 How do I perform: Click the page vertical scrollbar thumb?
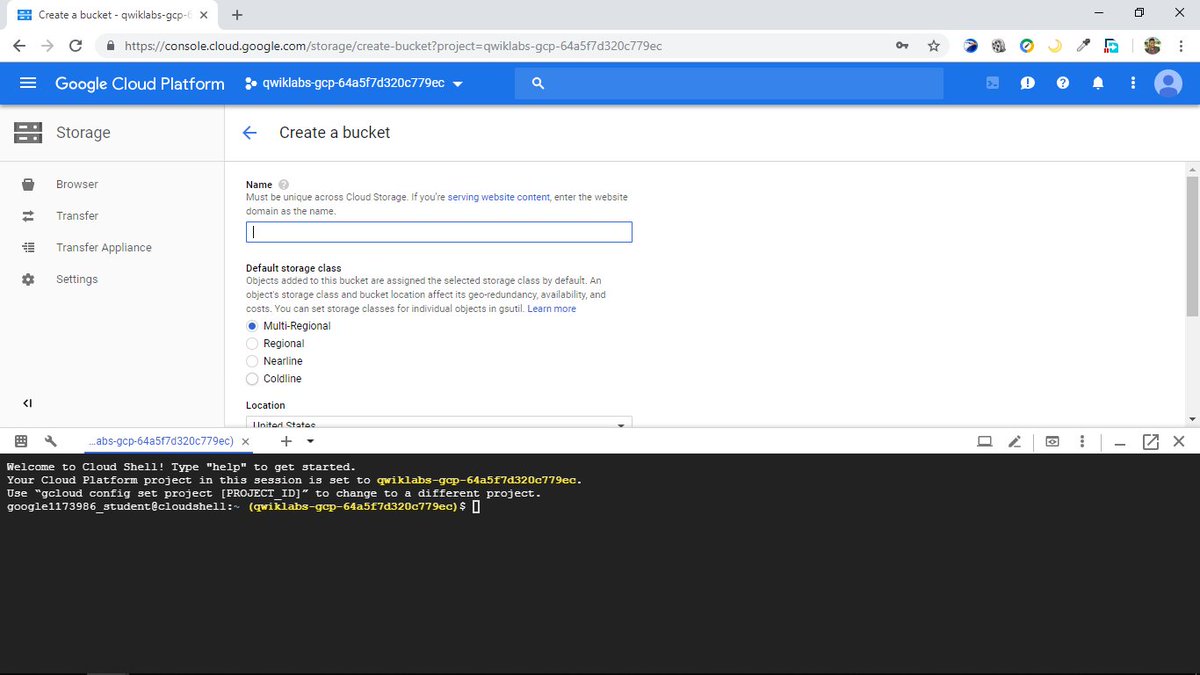tap(1191, 245)
